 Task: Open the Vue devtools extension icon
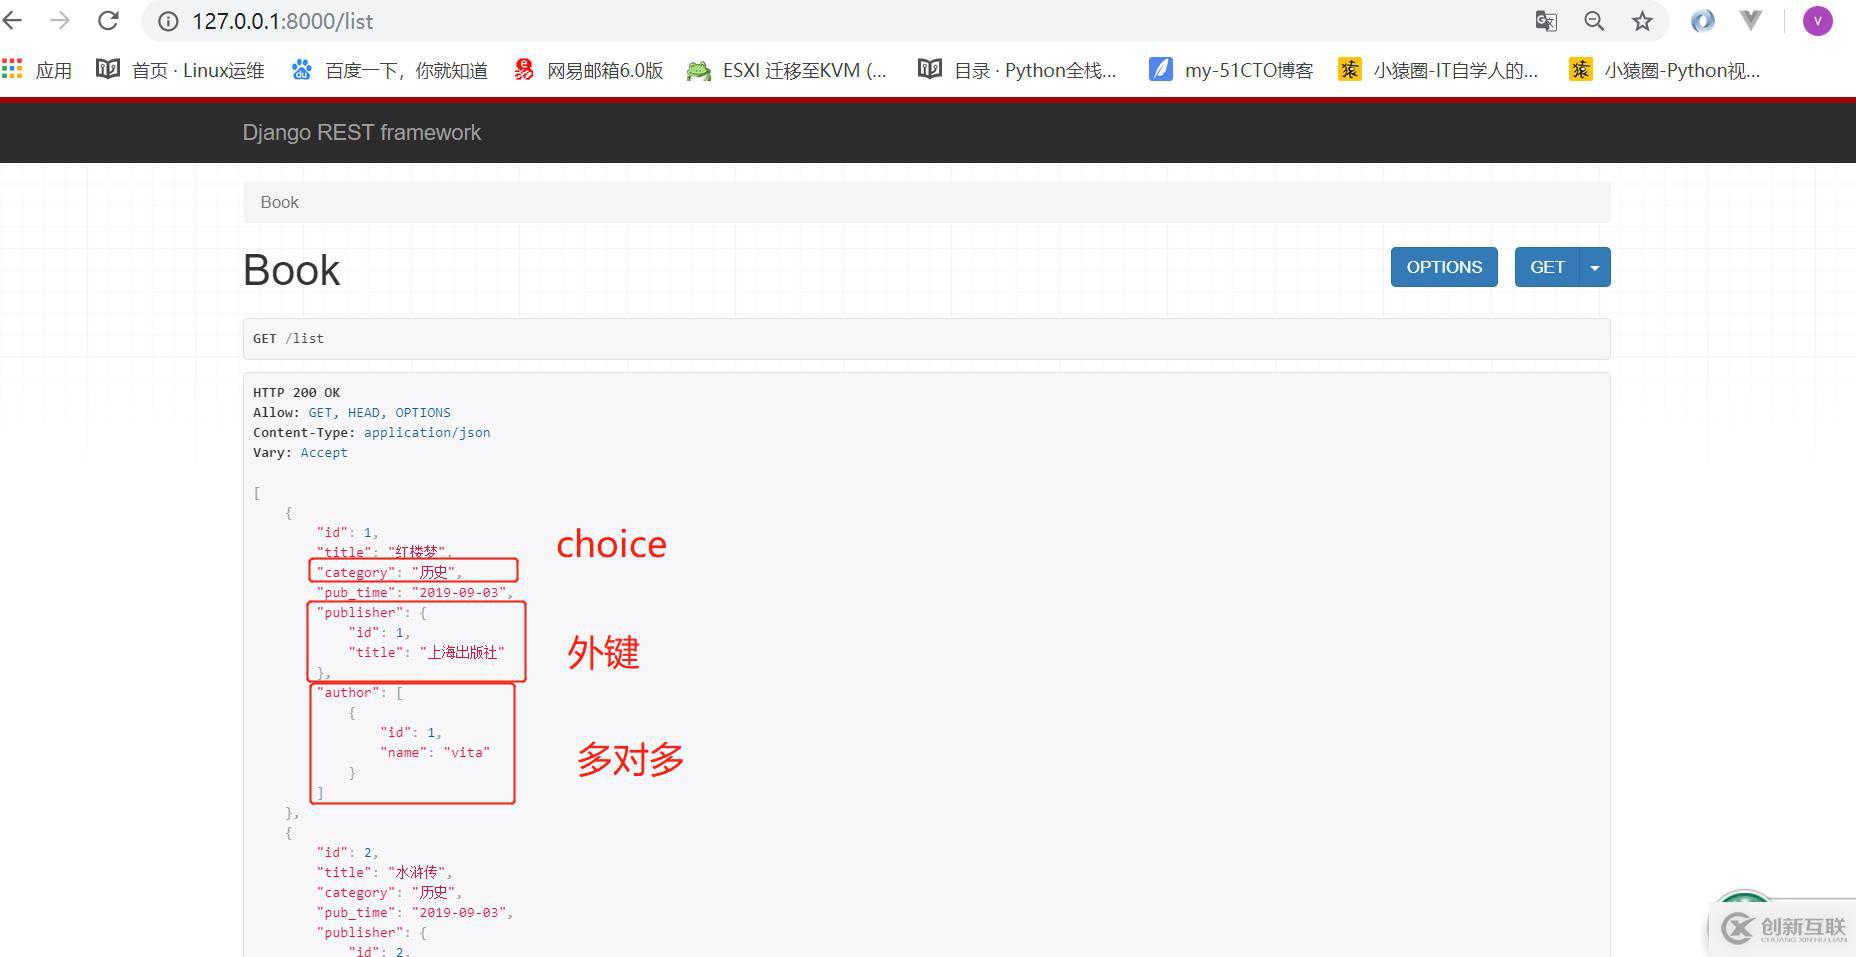tap(1751, 21)
